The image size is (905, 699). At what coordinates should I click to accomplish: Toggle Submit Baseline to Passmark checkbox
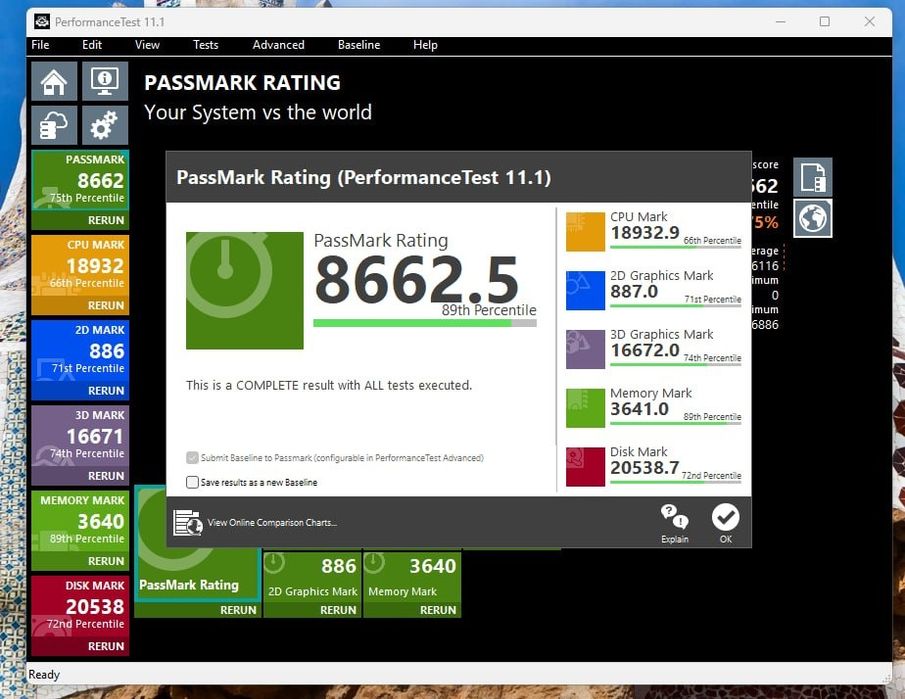[192, 458]
